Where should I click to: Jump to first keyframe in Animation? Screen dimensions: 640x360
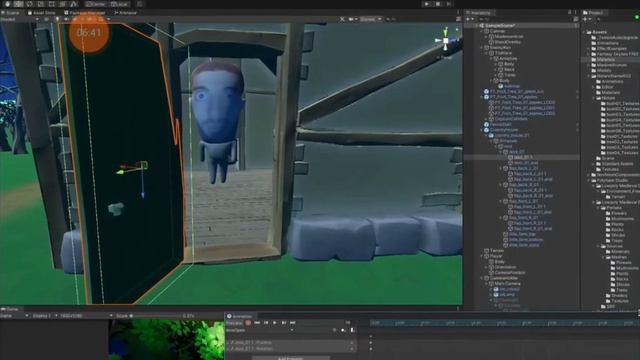257,323
